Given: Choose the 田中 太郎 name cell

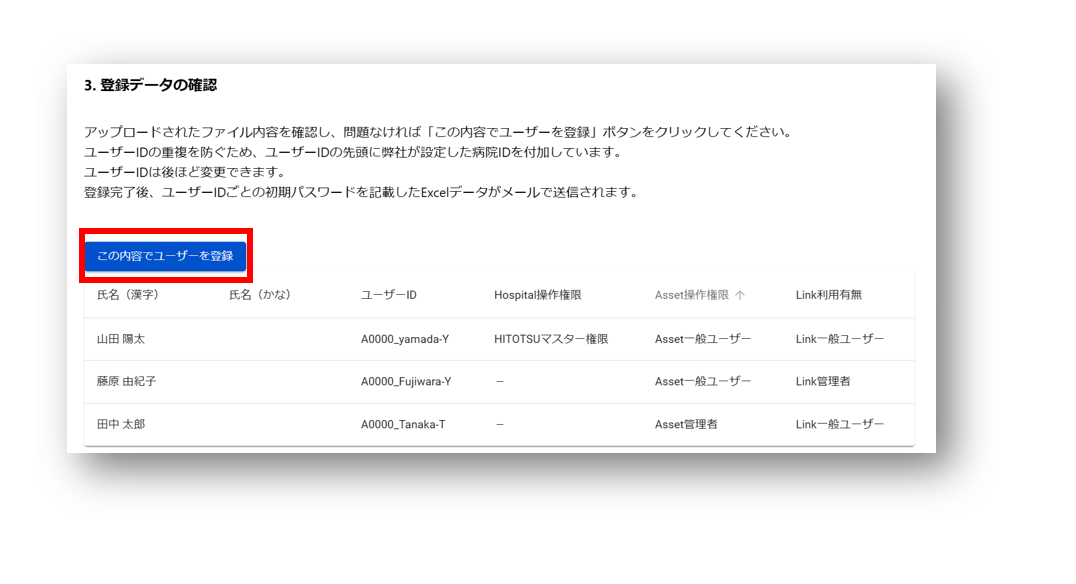Looking at the screenshot, I should point(120,424).
